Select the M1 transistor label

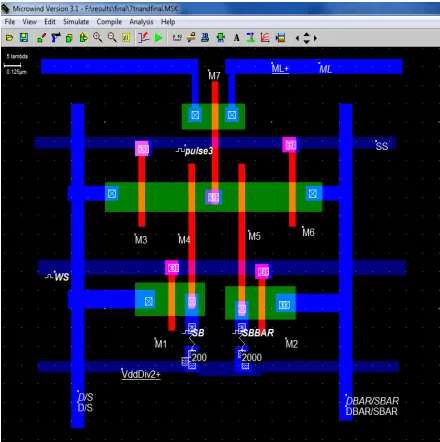pyautogui.click(x=161, y=344)
